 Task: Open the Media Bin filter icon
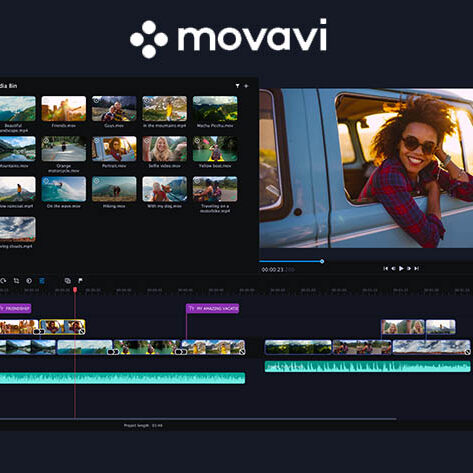(237, 86)
